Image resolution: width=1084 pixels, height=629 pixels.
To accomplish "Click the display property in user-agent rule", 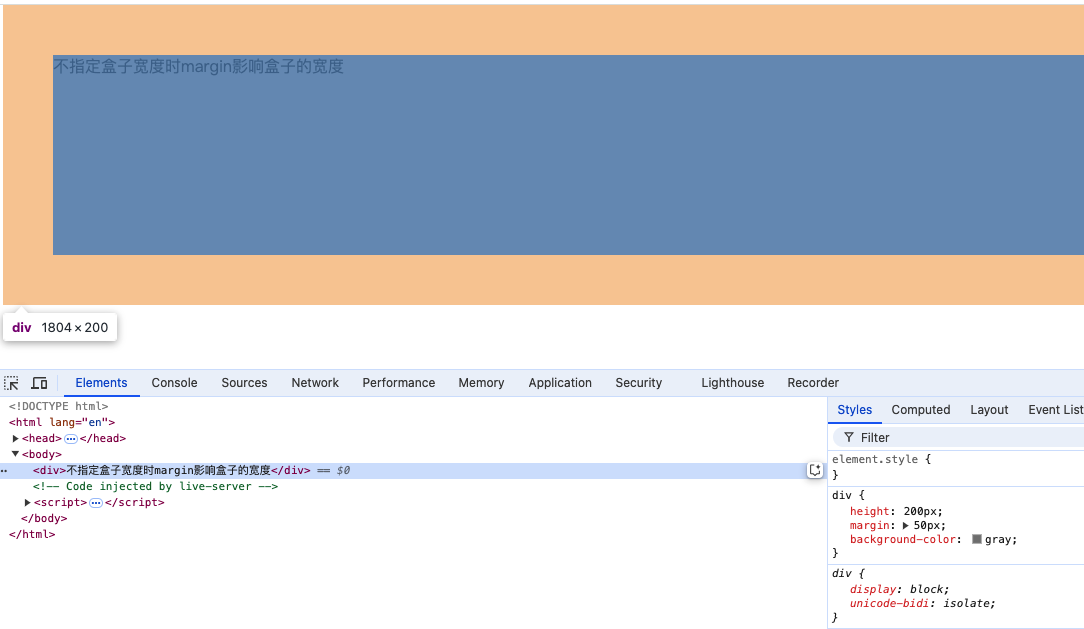I will tap(873, 590).
